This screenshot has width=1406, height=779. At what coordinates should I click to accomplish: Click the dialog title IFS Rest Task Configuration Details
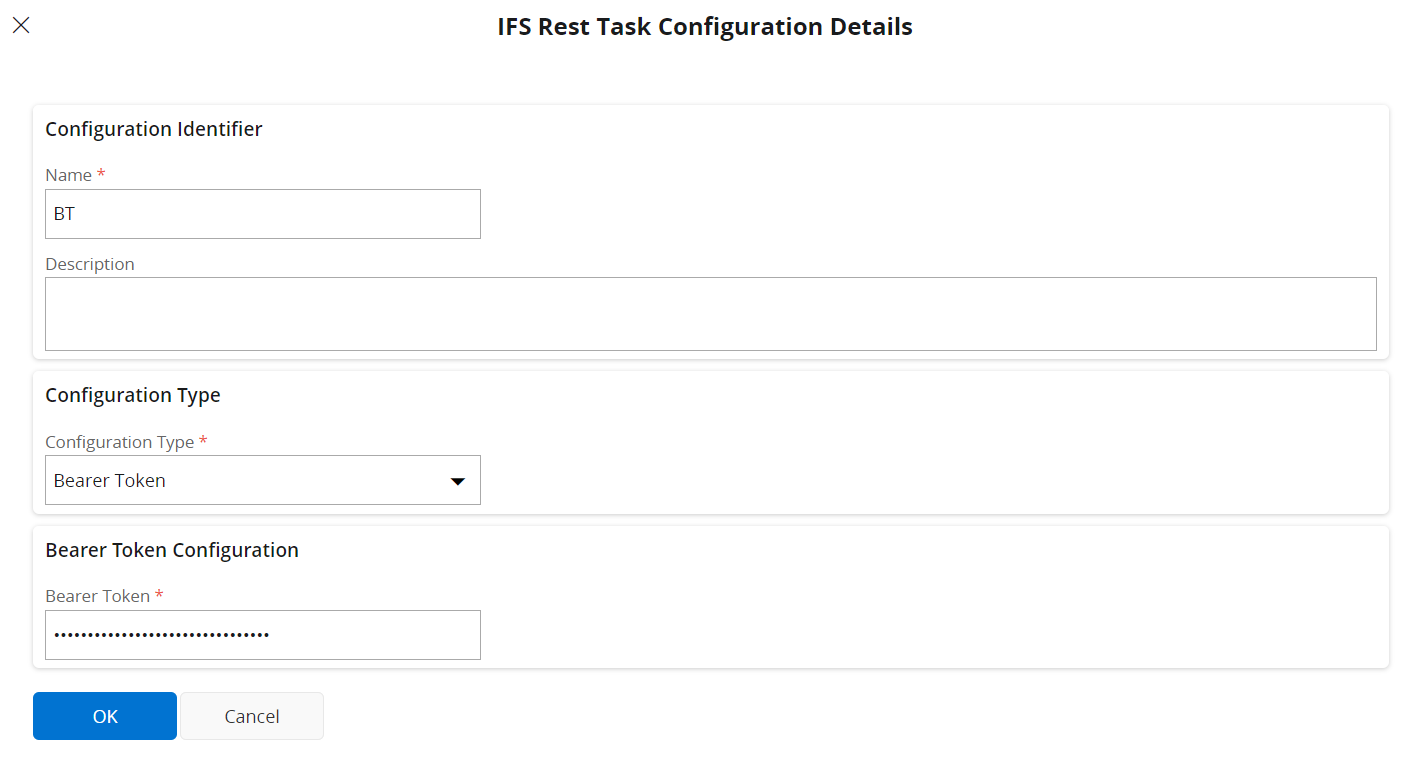pos(703,26)
